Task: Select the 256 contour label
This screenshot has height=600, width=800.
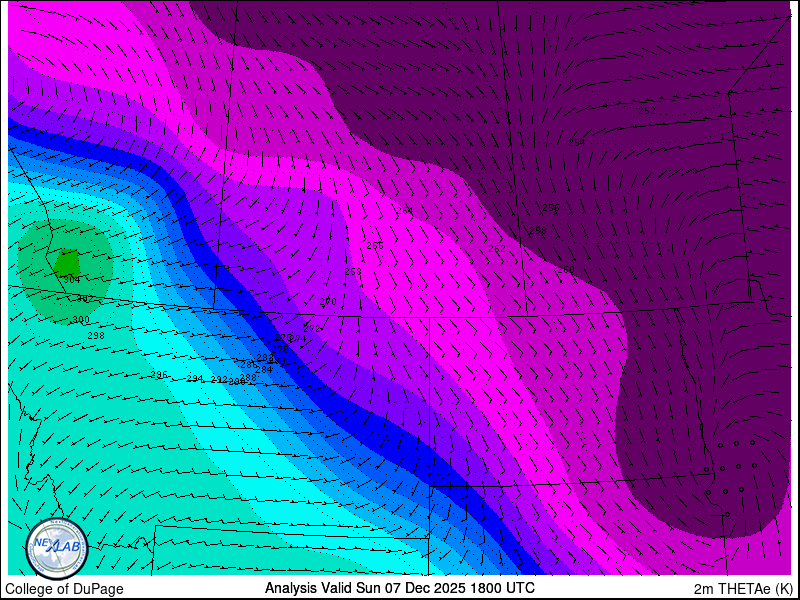Action: click(x=551, y=208)
